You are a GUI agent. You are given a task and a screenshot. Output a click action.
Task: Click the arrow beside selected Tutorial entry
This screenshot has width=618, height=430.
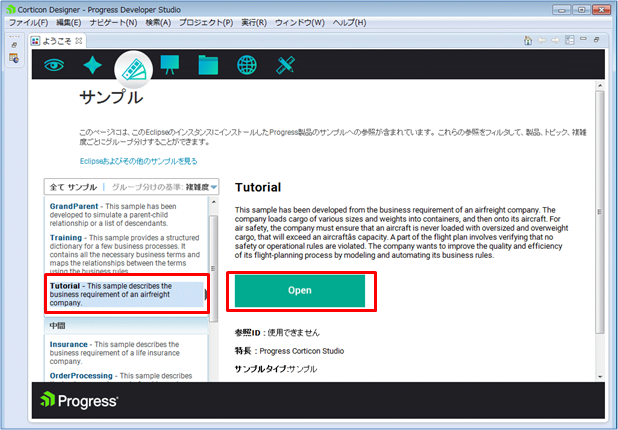[206, 294]
